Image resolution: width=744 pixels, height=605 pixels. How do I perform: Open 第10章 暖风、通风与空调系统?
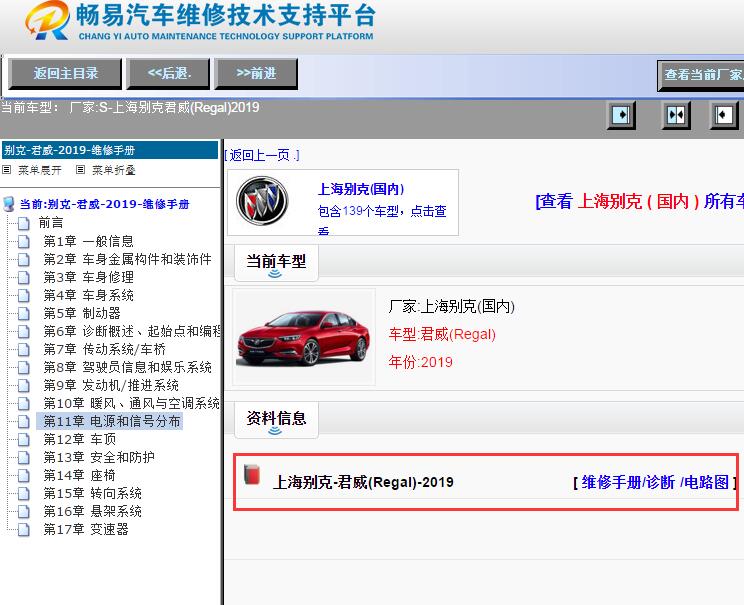pos(131,403)
